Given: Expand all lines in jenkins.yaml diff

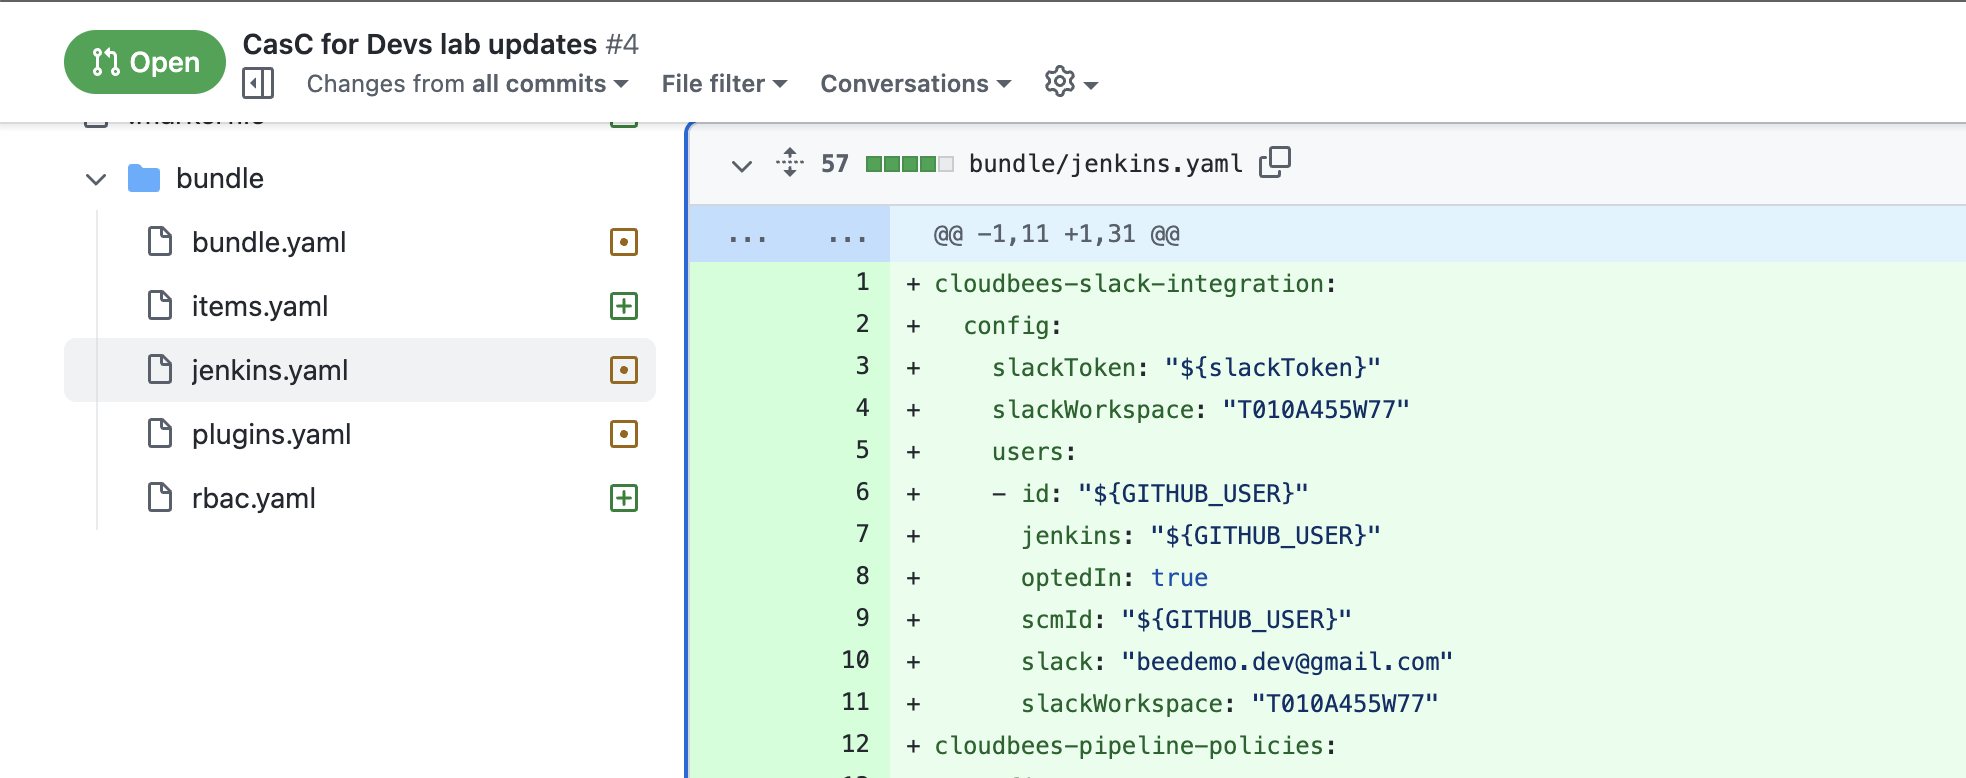Looking at the screenshot, I should pos(790,162).
